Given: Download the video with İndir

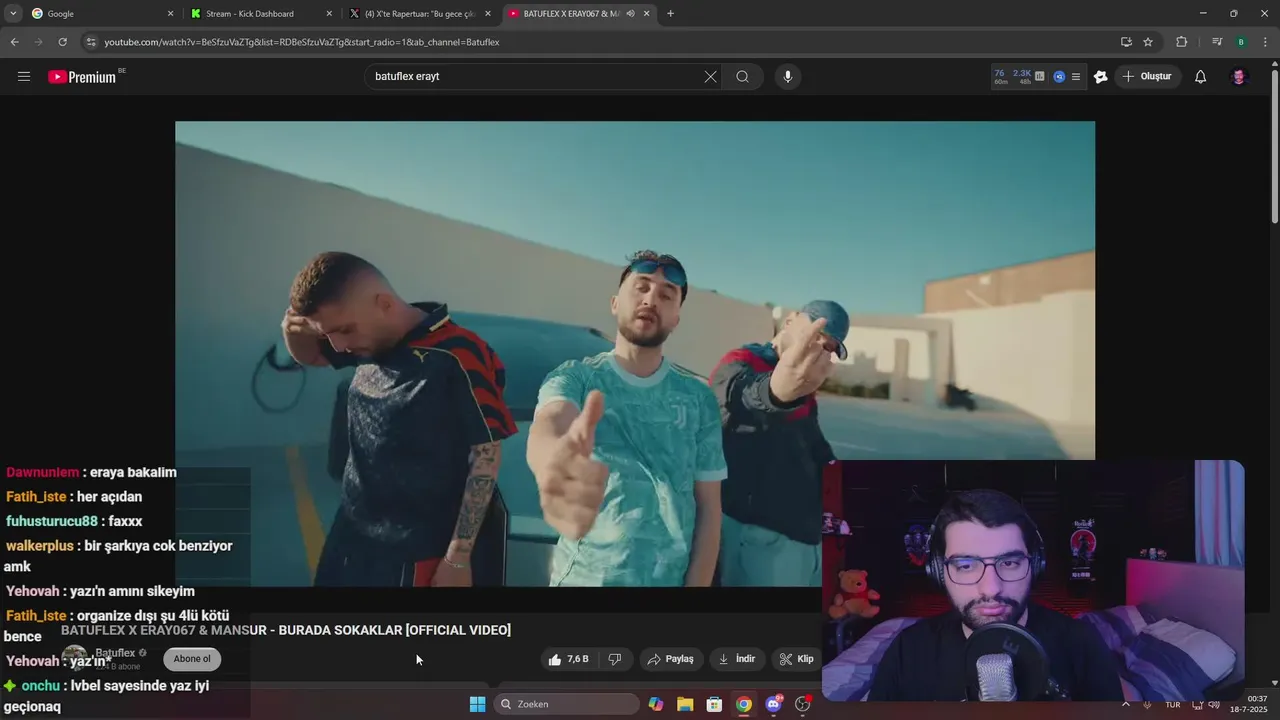Looking at the screenshot, I should pos(738,659).
